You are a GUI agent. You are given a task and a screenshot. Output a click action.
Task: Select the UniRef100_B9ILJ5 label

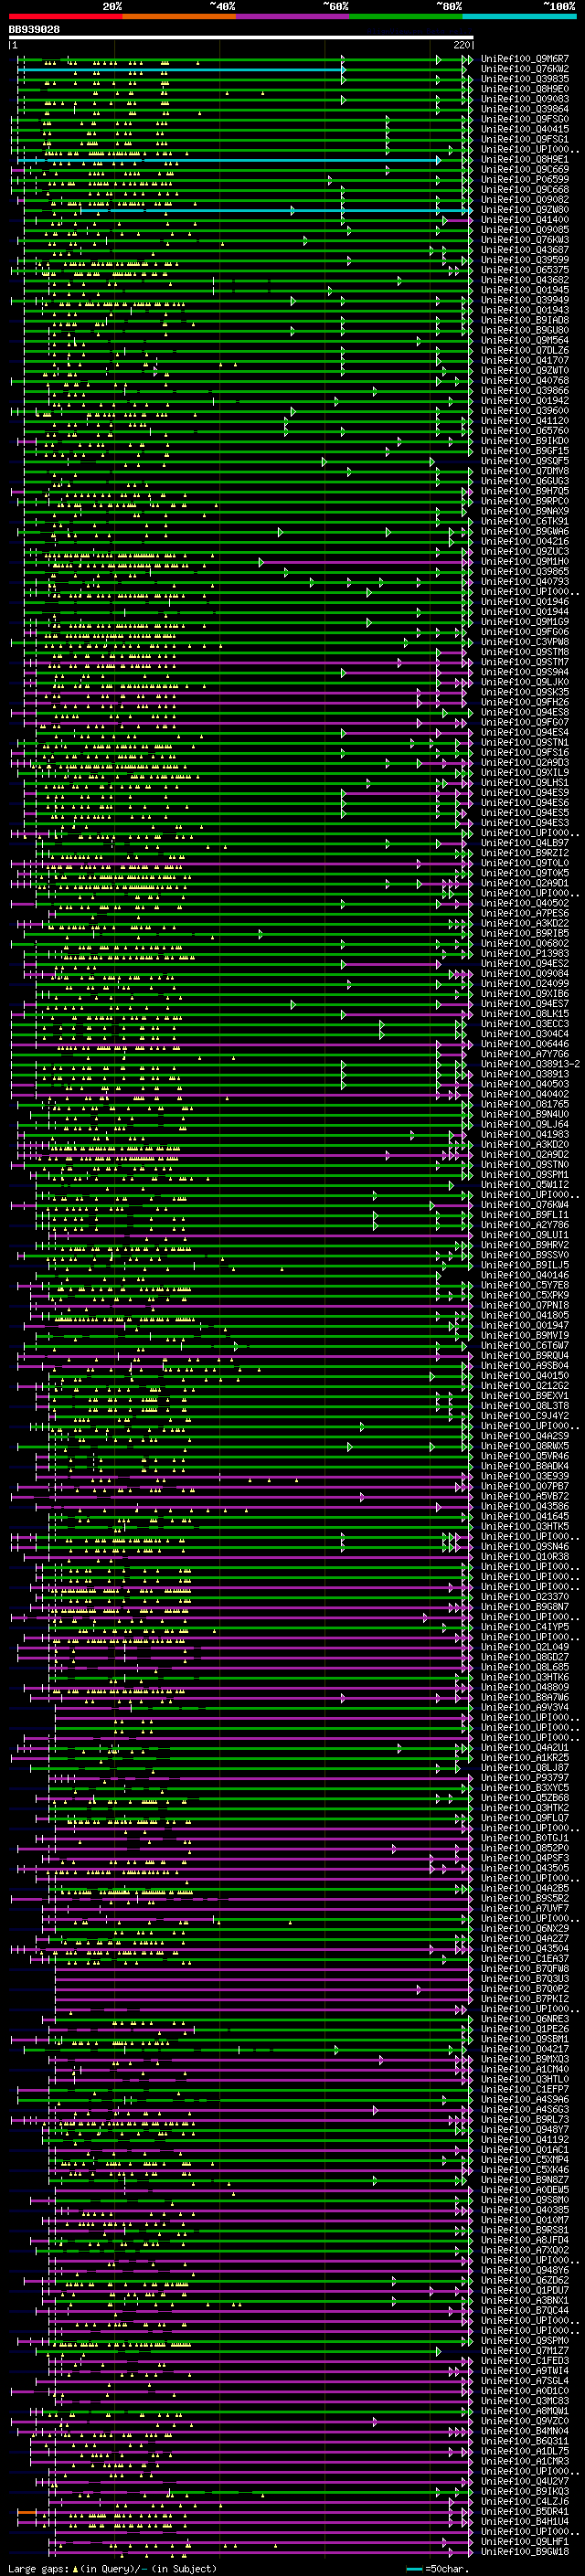click(x=525, y=1265)
